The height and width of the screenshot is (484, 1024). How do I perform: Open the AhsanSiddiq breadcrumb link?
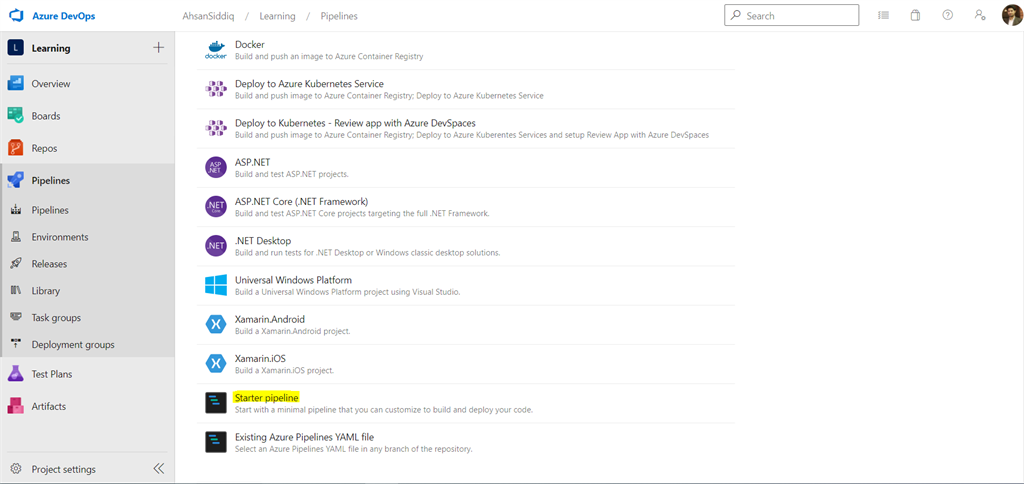point(208,16)
